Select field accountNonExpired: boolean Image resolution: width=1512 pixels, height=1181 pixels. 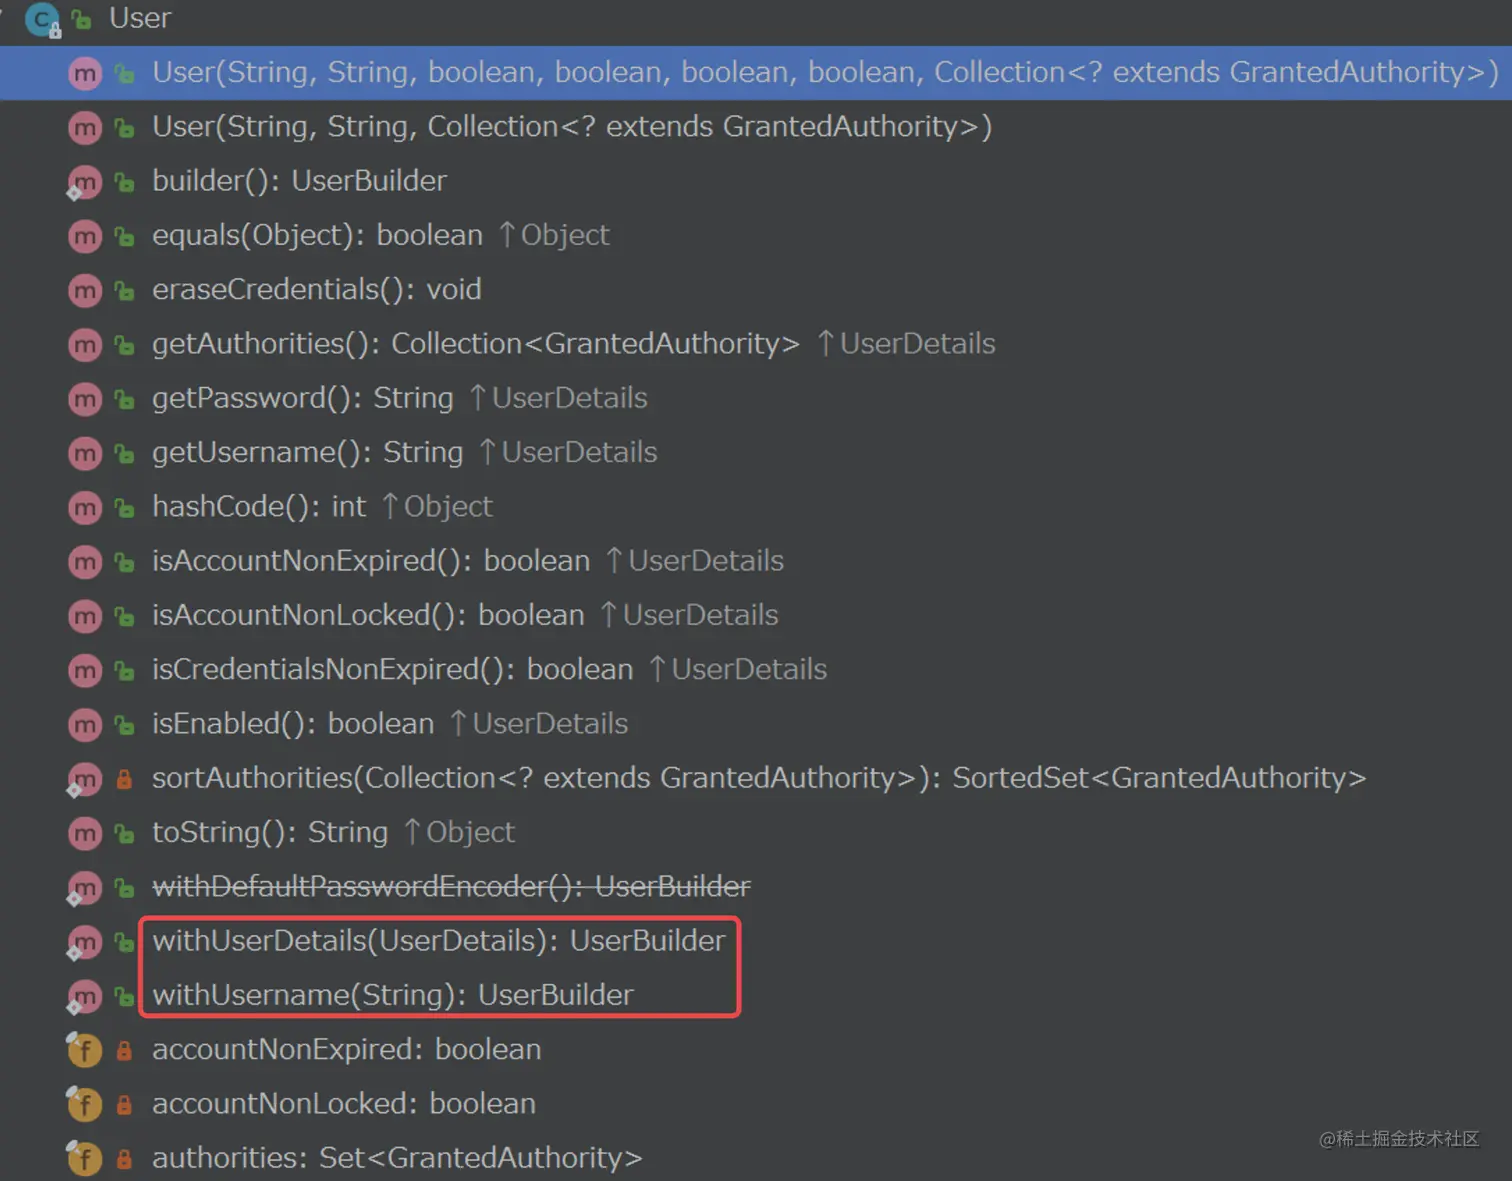click(x=346, y=1049)
